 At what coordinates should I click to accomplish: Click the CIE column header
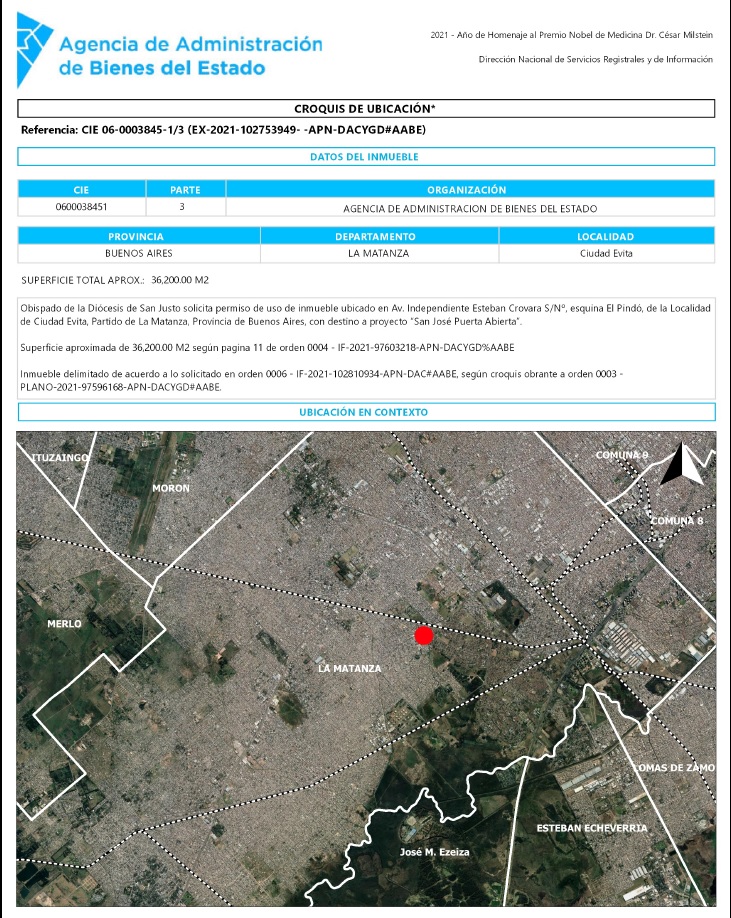pos(82,190)
